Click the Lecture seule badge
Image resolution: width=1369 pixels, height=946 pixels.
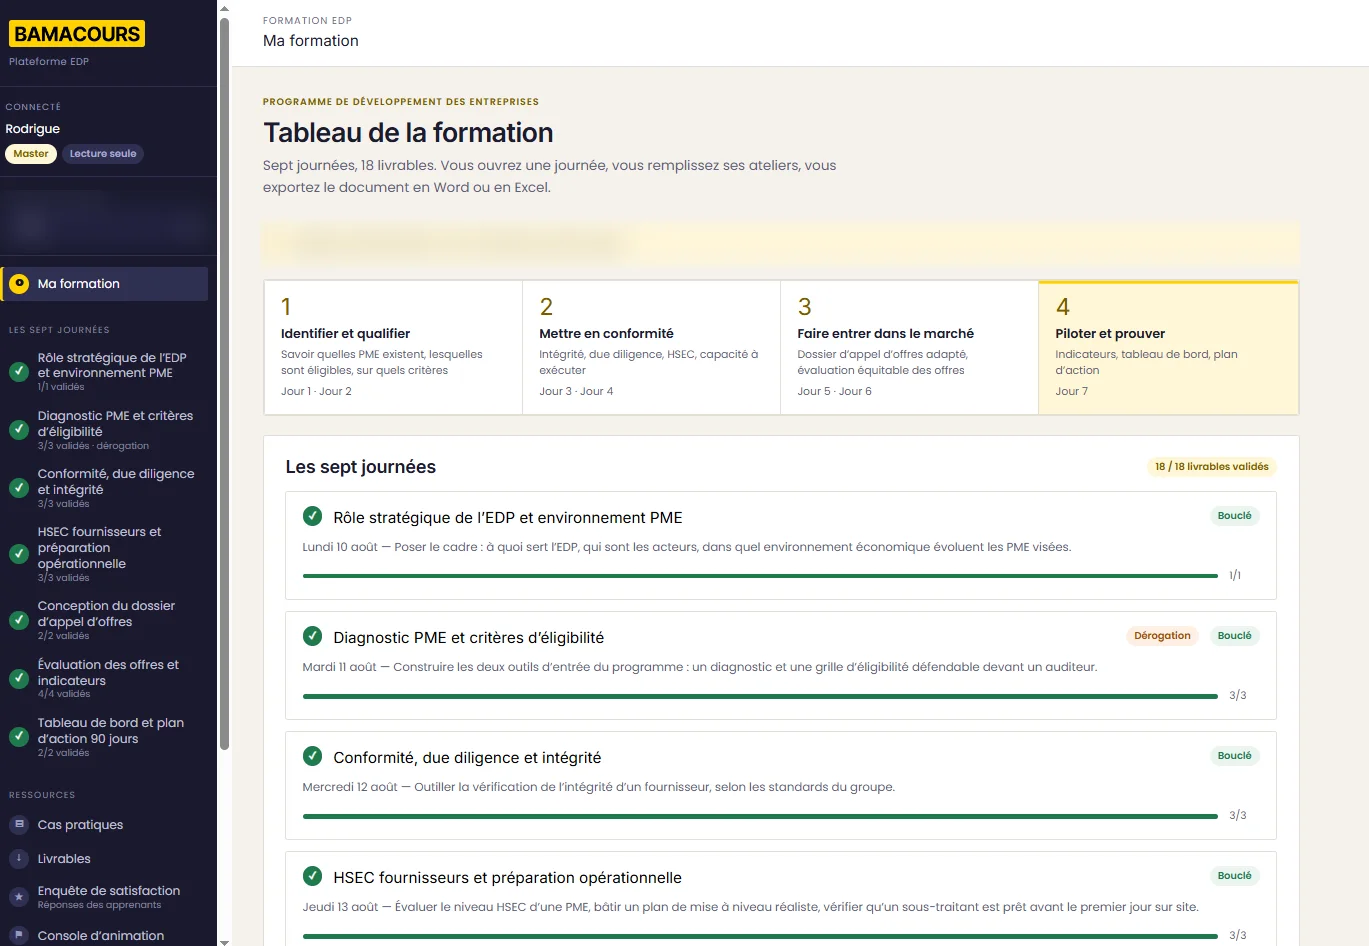(103, 154)
